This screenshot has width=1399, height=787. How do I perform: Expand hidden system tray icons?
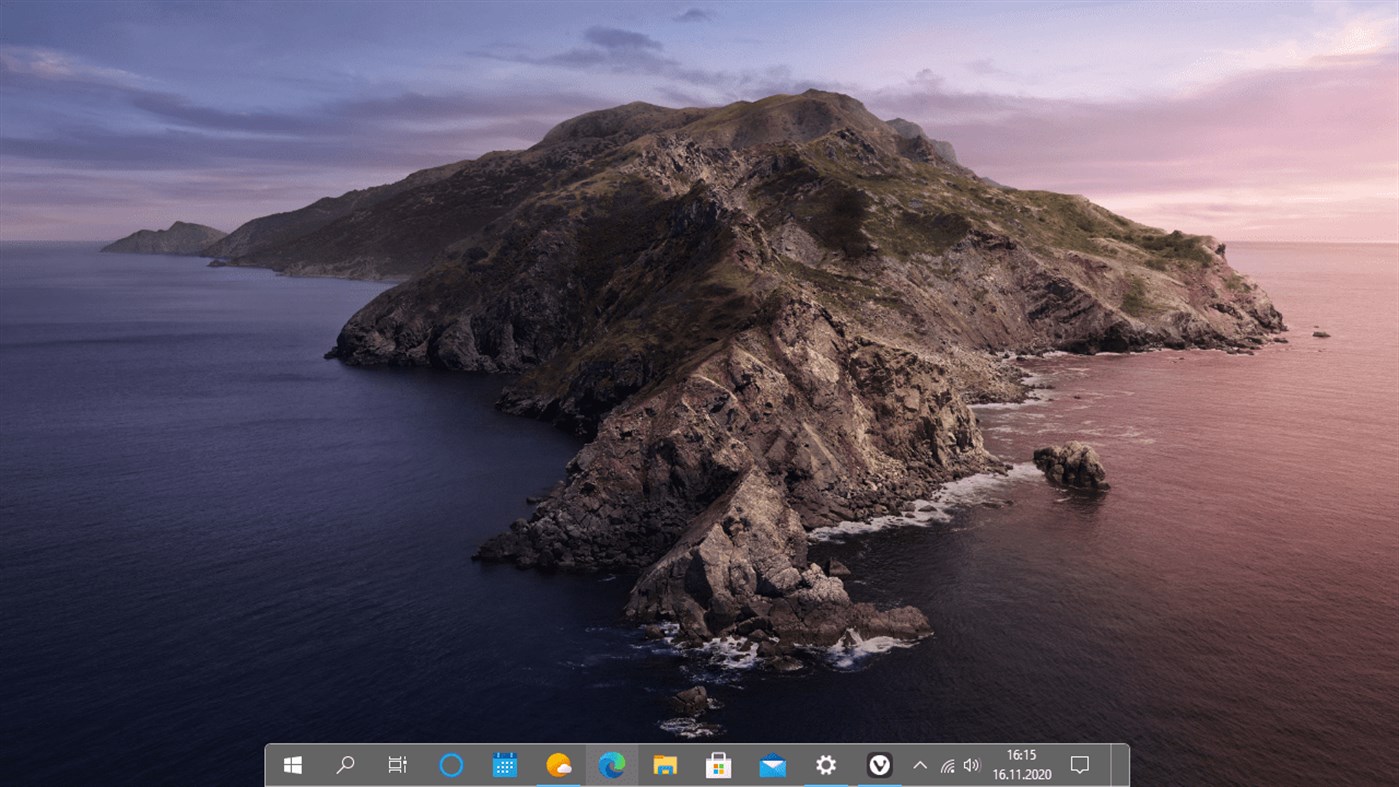919,765
